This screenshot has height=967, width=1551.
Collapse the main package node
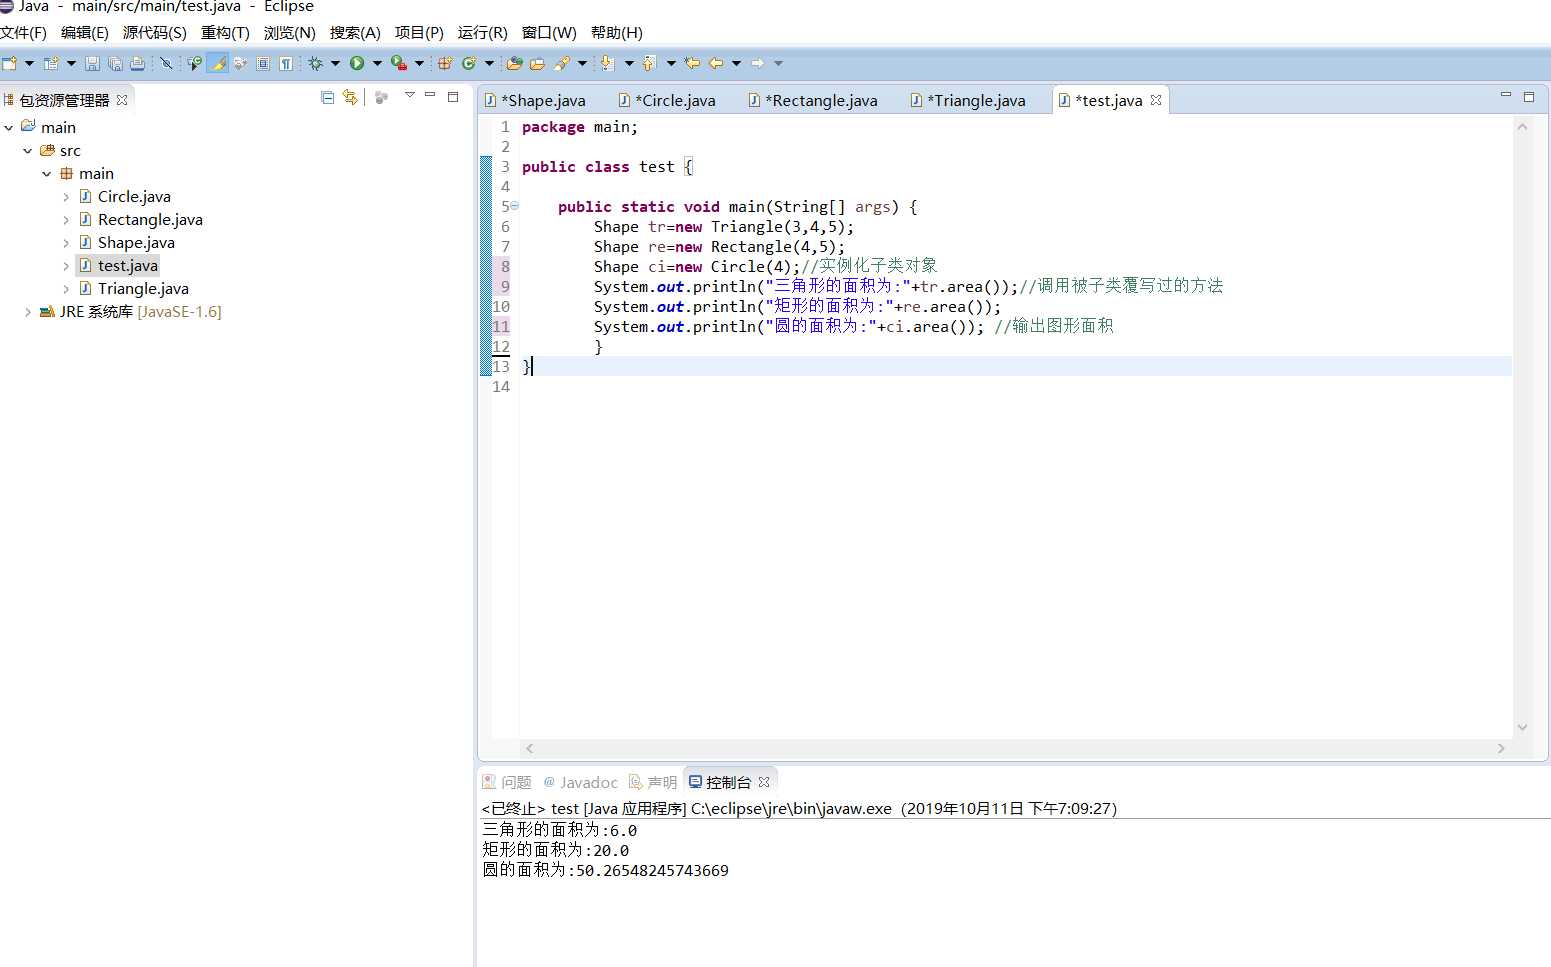coord(47,173)
